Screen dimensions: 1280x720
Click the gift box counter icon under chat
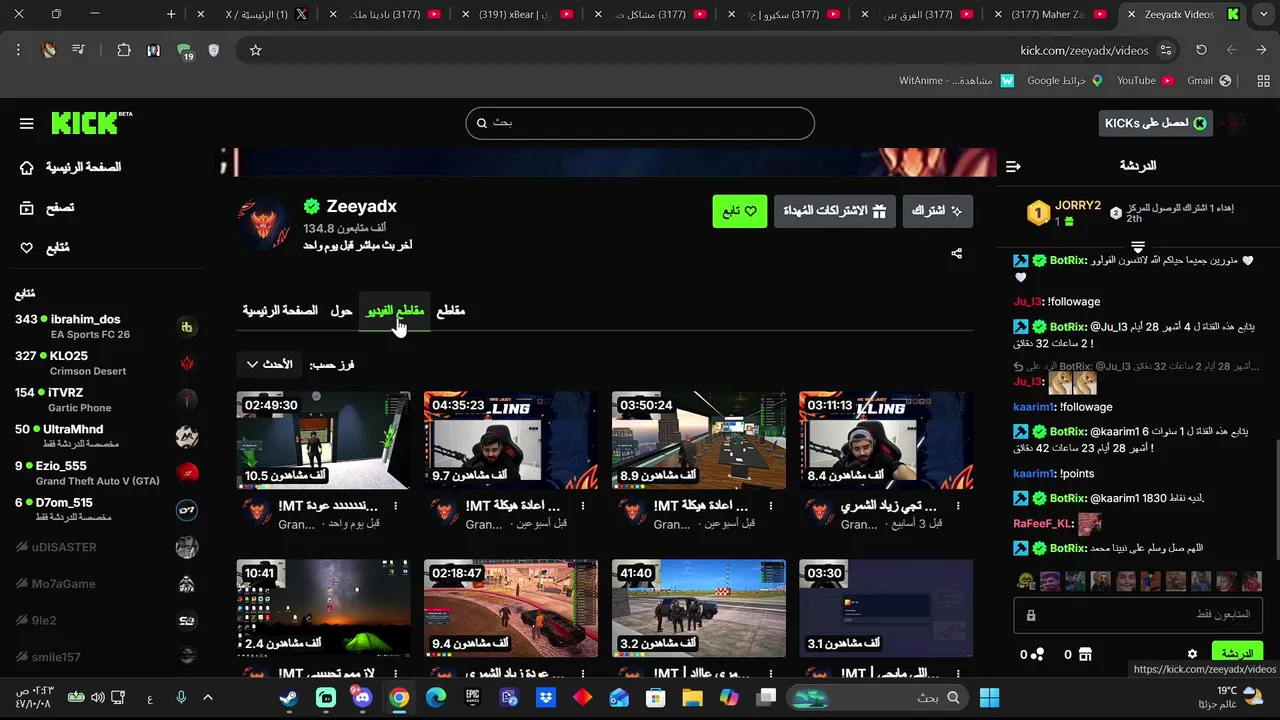1085,654
